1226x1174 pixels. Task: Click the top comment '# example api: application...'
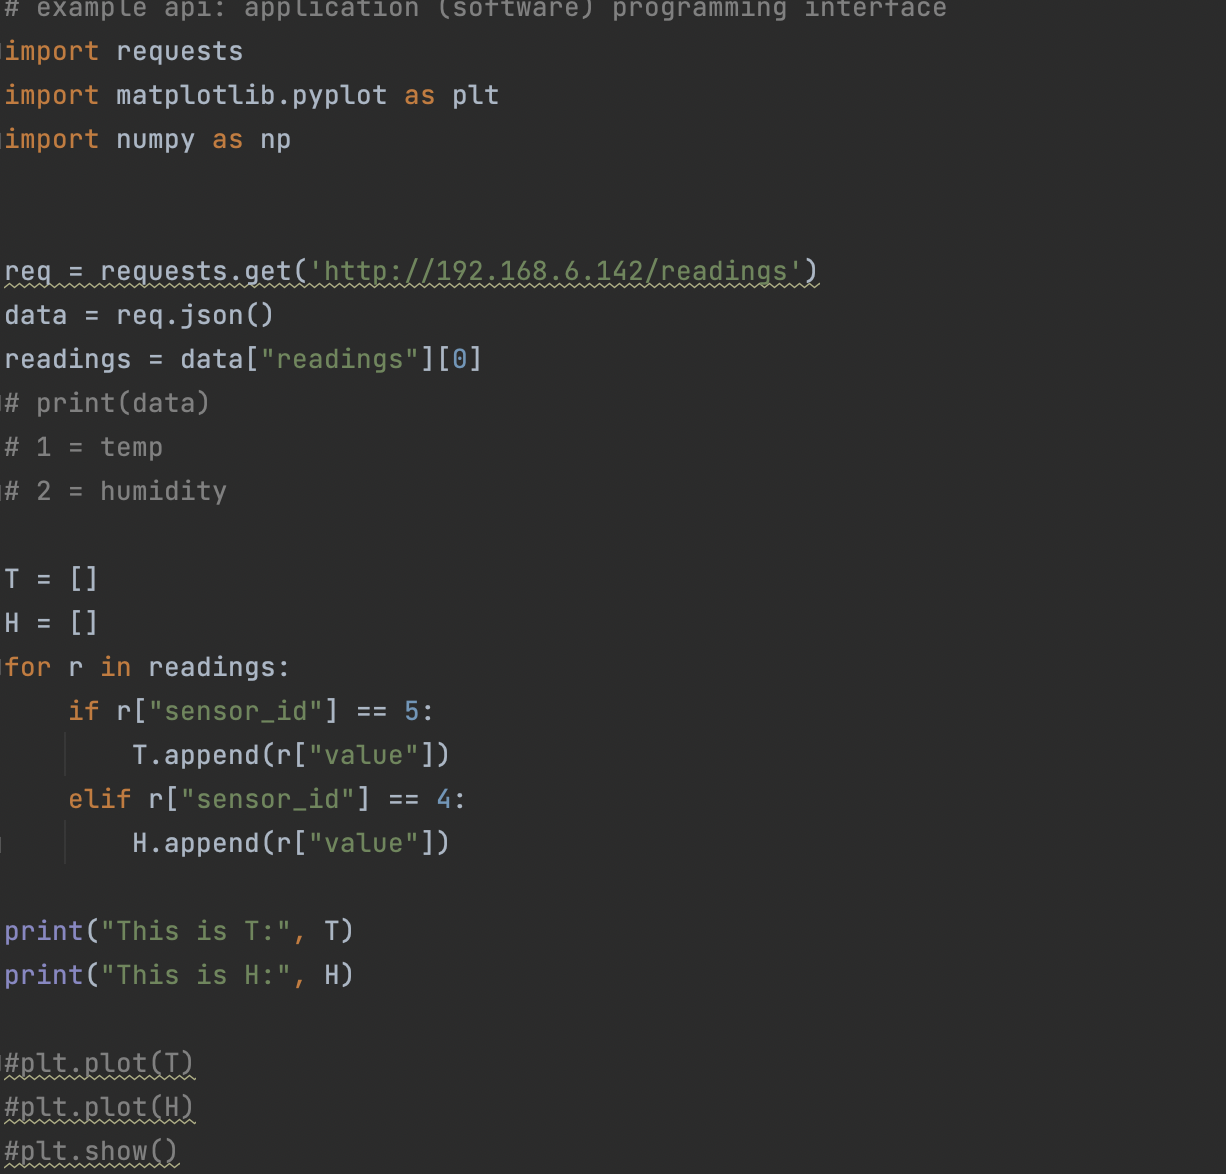(475, 9)
